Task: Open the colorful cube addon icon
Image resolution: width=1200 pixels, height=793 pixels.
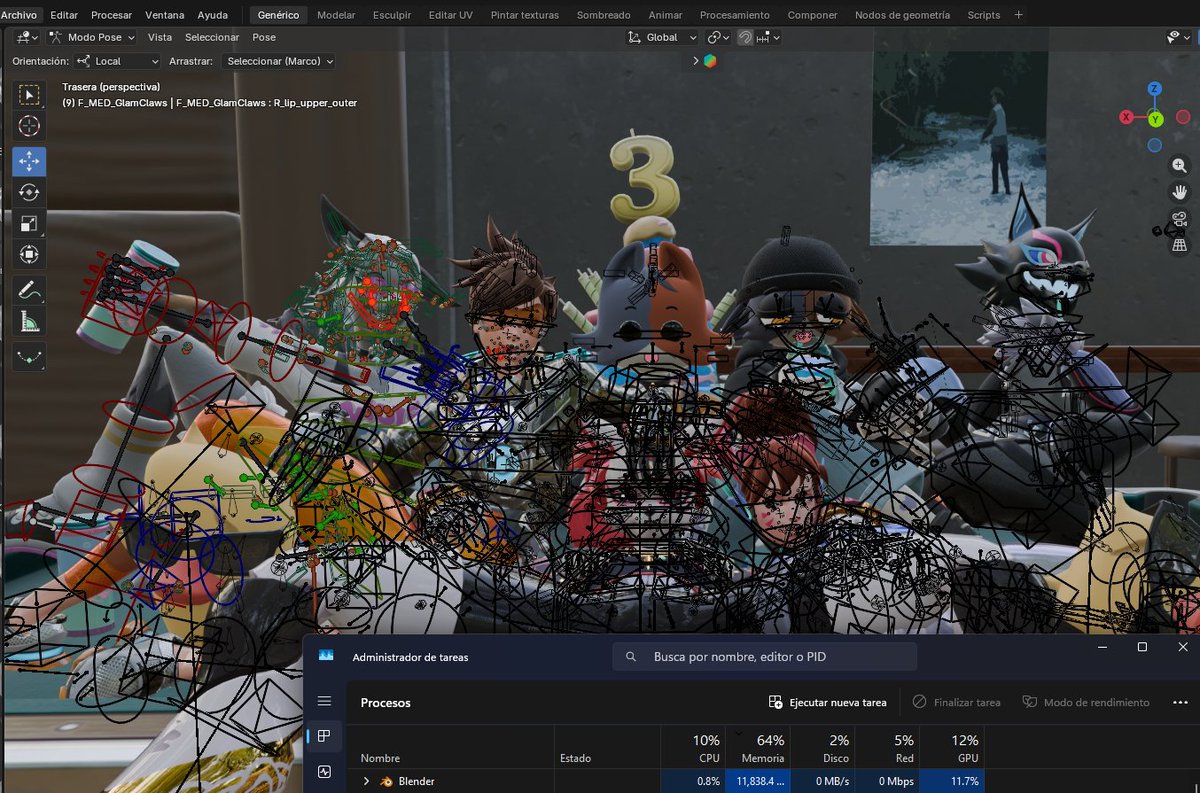Action: point(710,60)
